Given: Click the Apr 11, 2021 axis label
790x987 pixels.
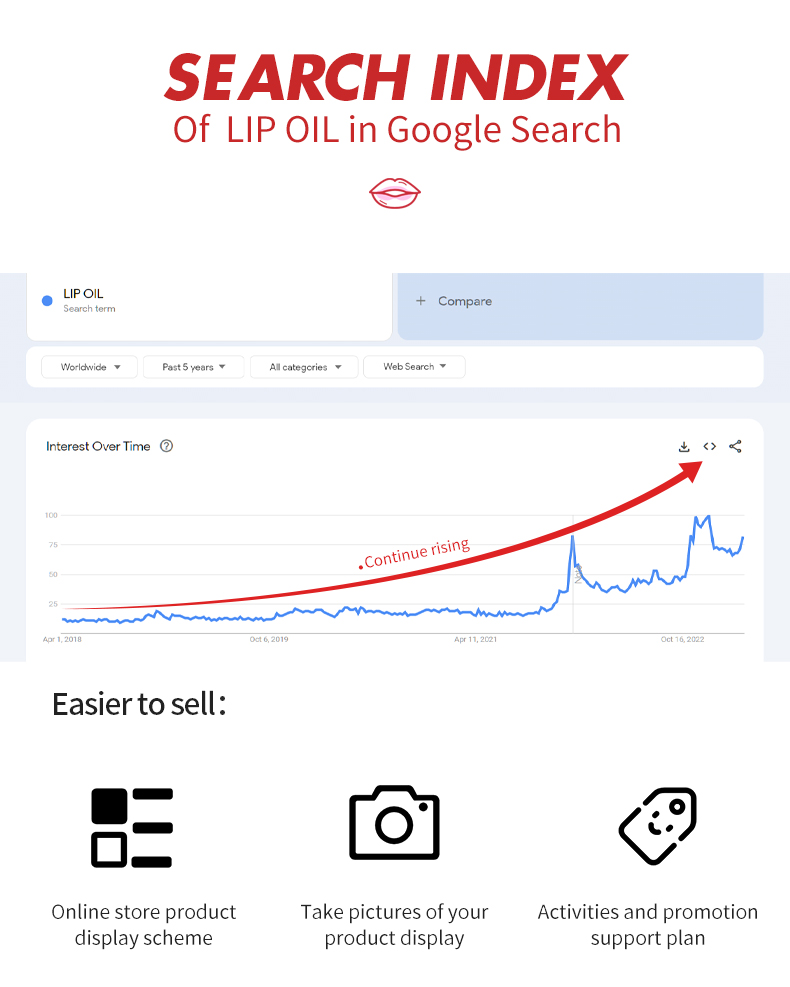Looking at the screenshot, I should click(475, 639).
